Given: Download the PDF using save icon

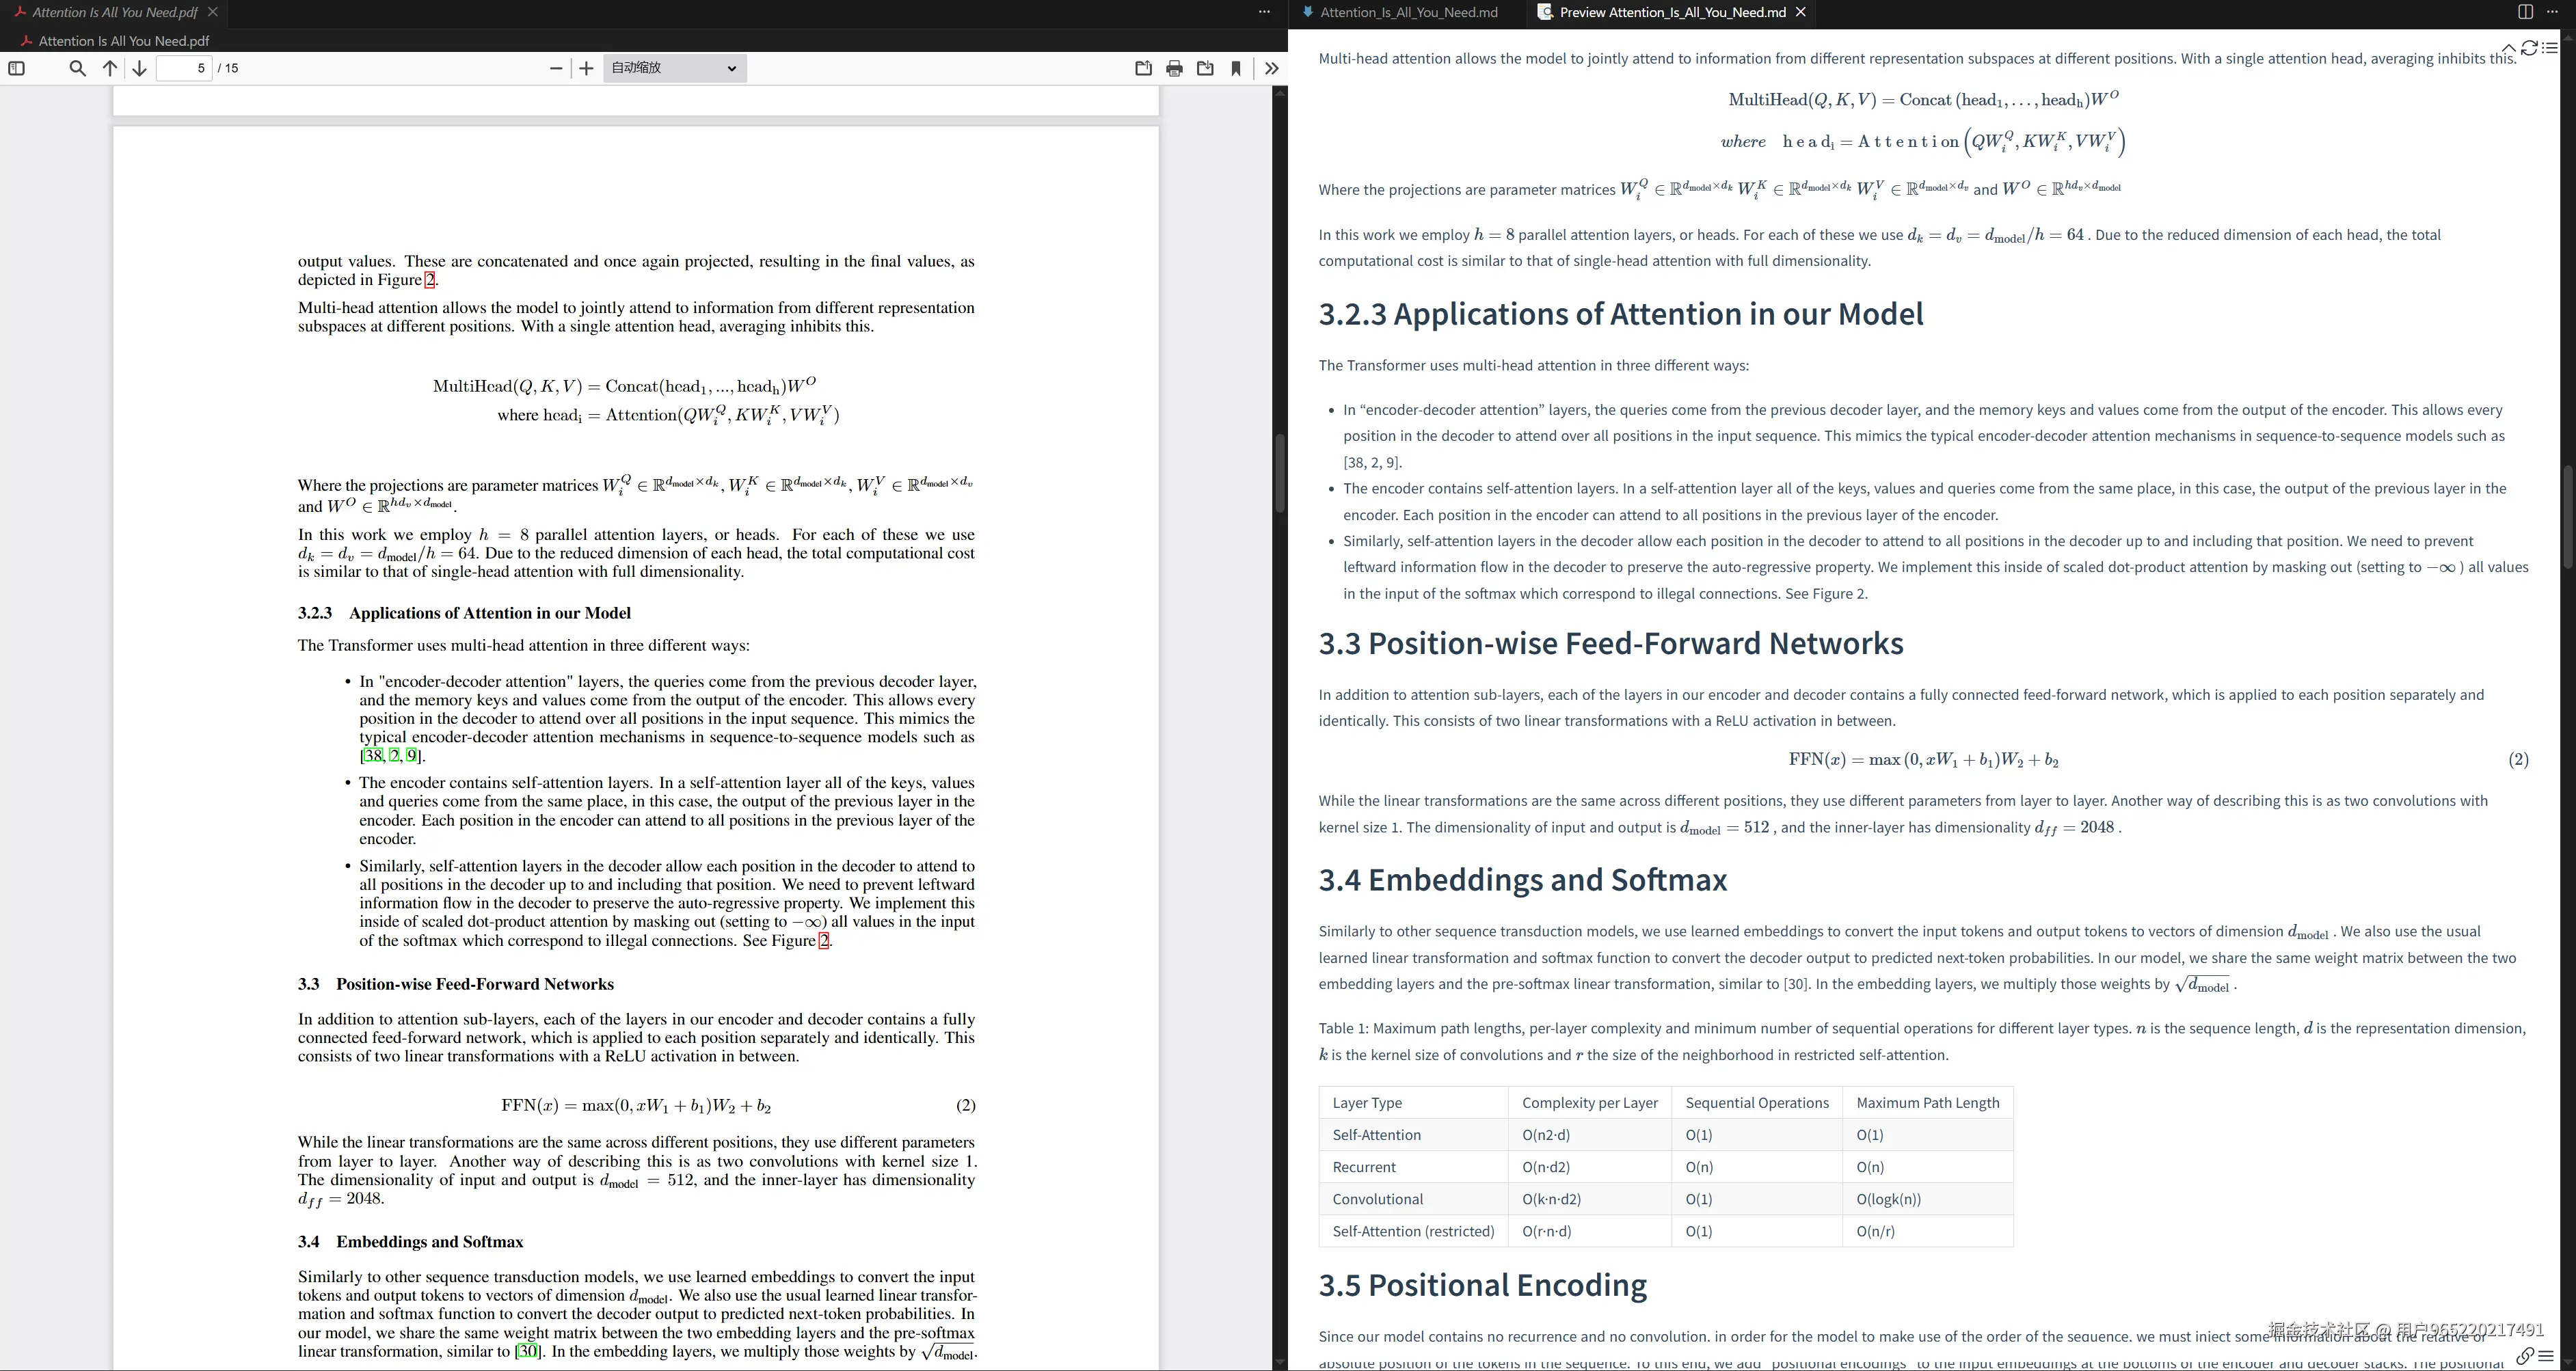Looking at the screenshot, I should [1205, 68].
